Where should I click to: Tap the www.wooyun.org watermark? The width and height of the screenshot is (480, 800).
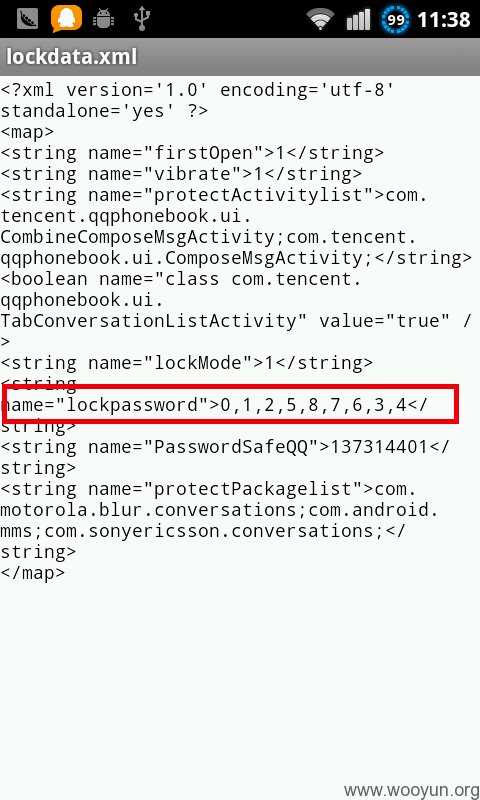click(411, 790)
